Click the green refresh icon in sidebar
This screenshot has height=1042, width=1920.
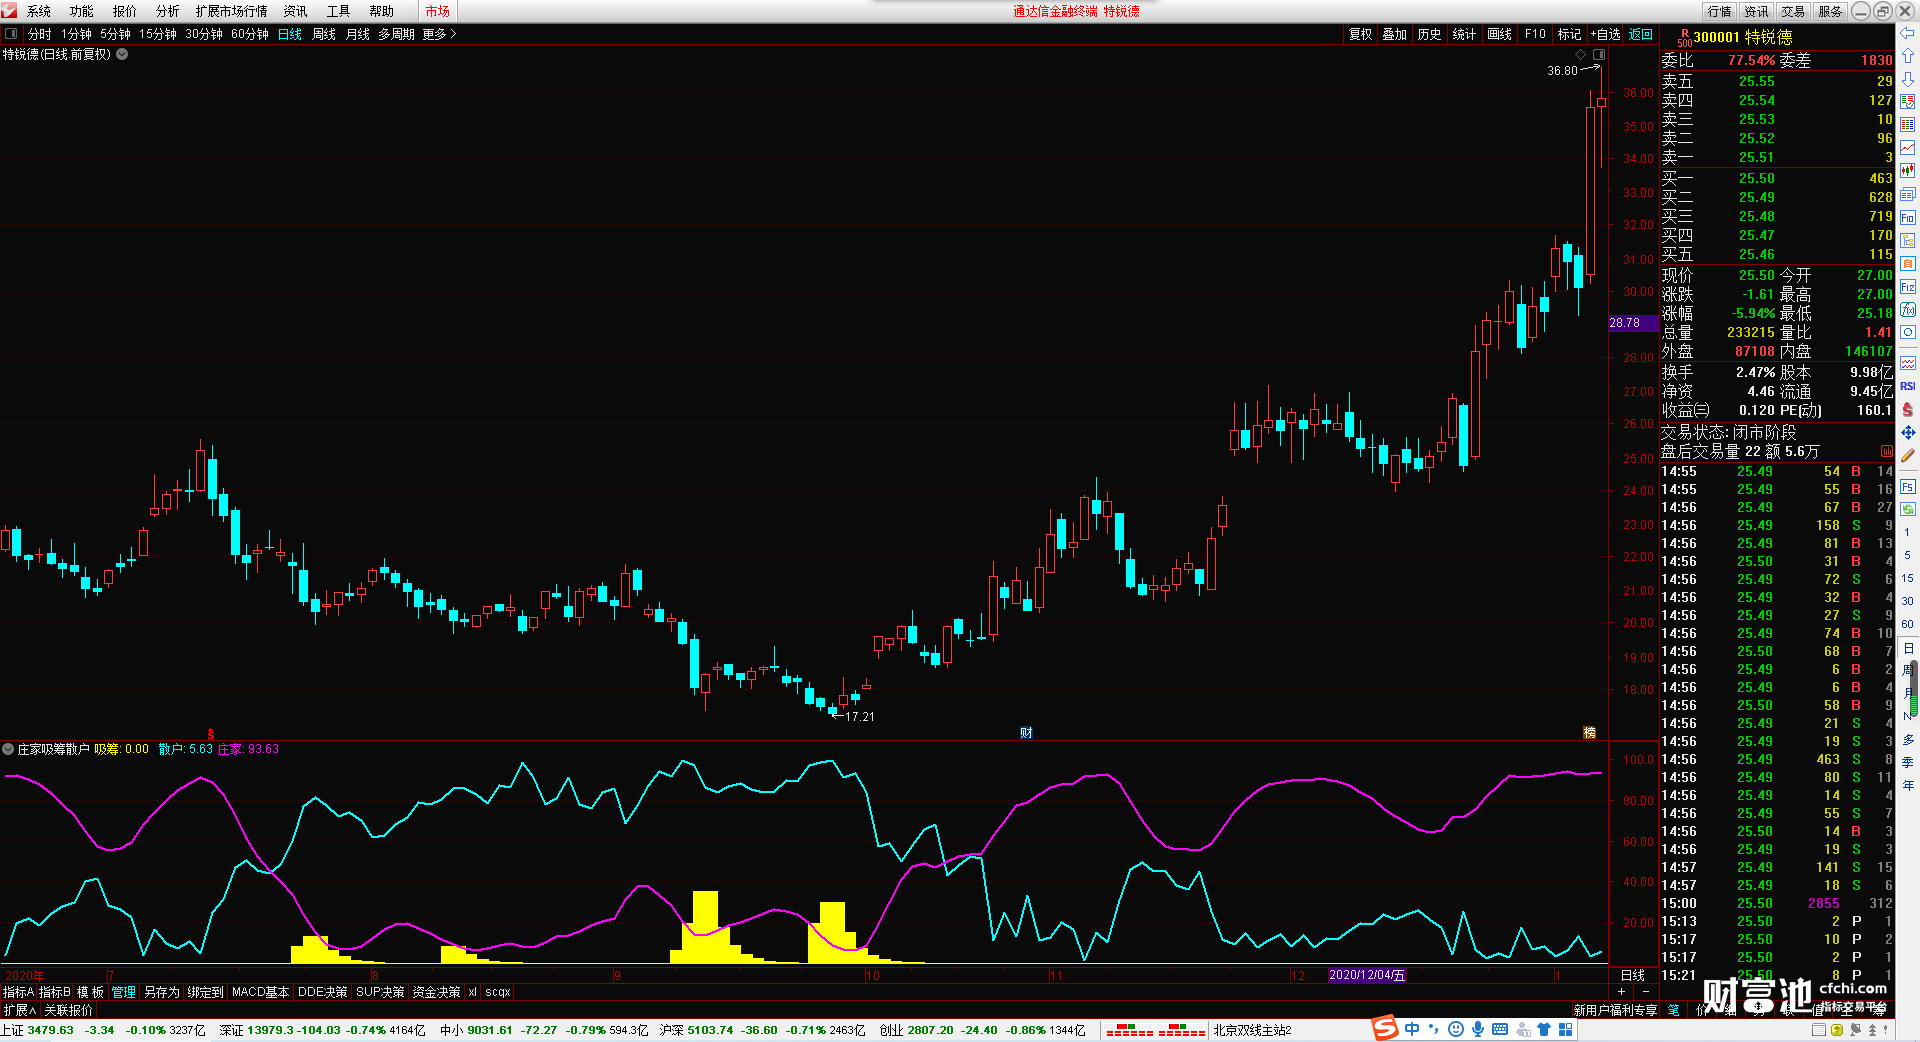pyautogui.click(x=1907, y=509)
